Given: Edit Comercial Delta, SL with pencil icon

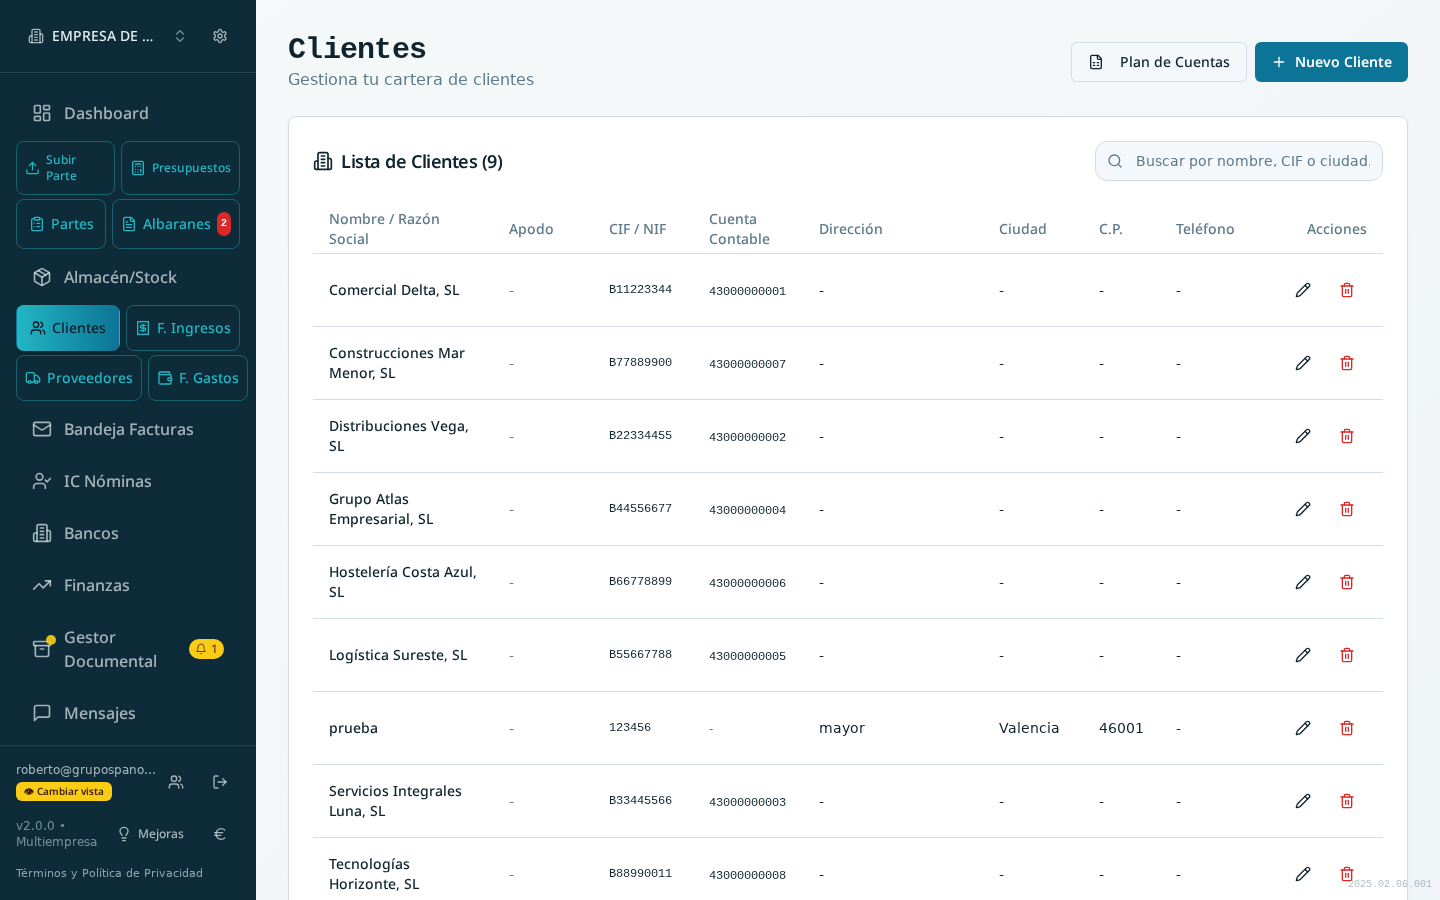Looking at the screenshot, I should (1303, 290).
